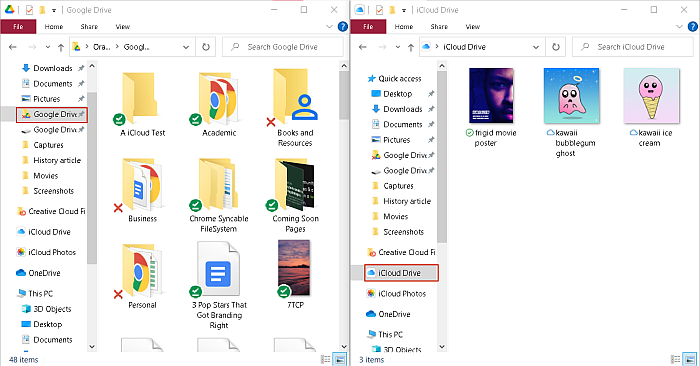Refresh the iCloud Drive folder view
700x366 pixels.
click(556, 47)
